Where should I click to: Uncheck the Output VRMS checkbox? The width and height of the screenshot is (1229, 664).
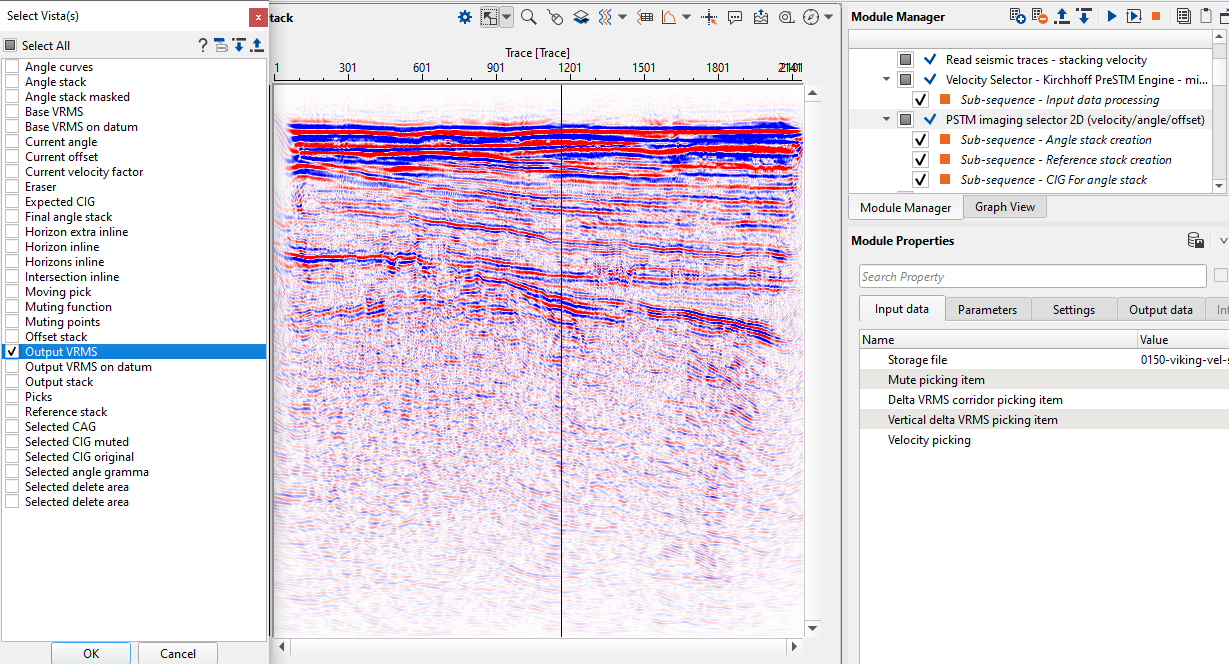[12, 352]
